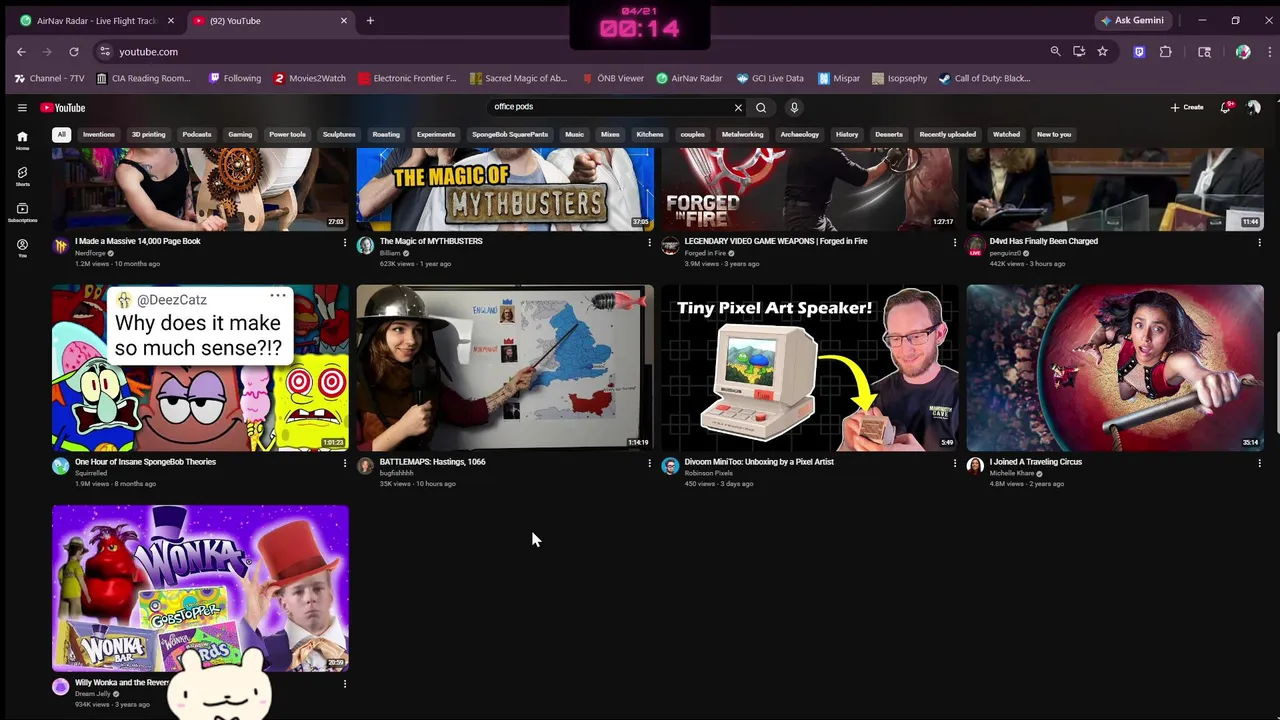Viewport: 1280px width, 720px height.
Task: Play the Traveling Circus video thumbnail
Action: point(1115,368)
